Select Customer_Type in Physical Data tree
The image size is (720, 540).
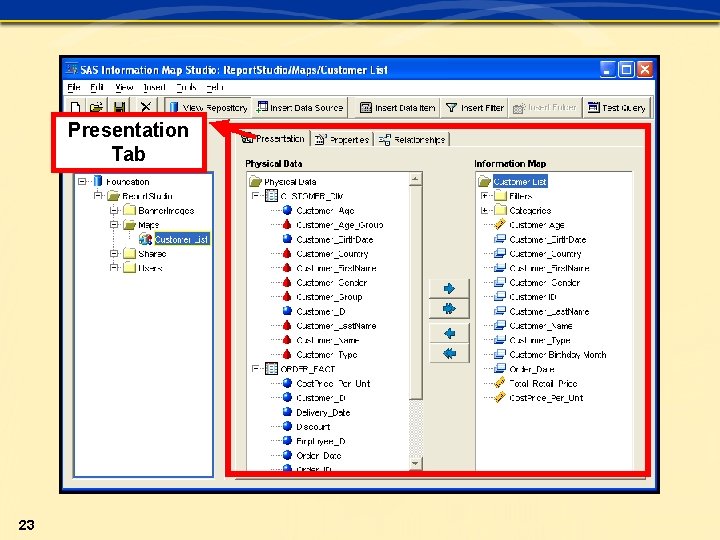click(x=326, y=354)
